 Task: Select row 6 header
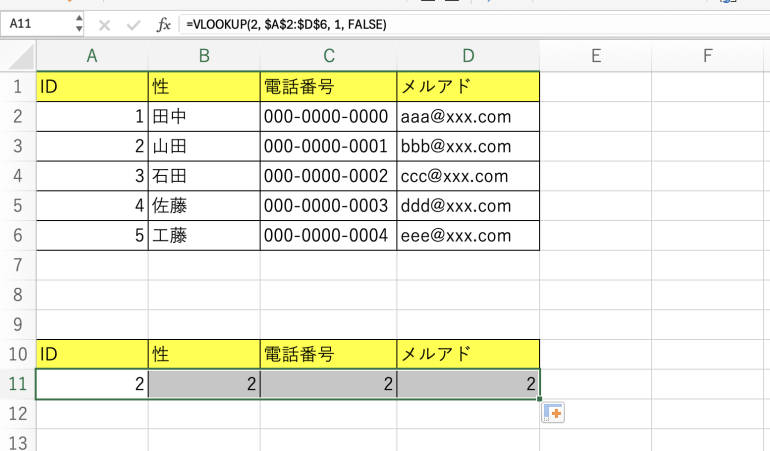click(18, 235)
